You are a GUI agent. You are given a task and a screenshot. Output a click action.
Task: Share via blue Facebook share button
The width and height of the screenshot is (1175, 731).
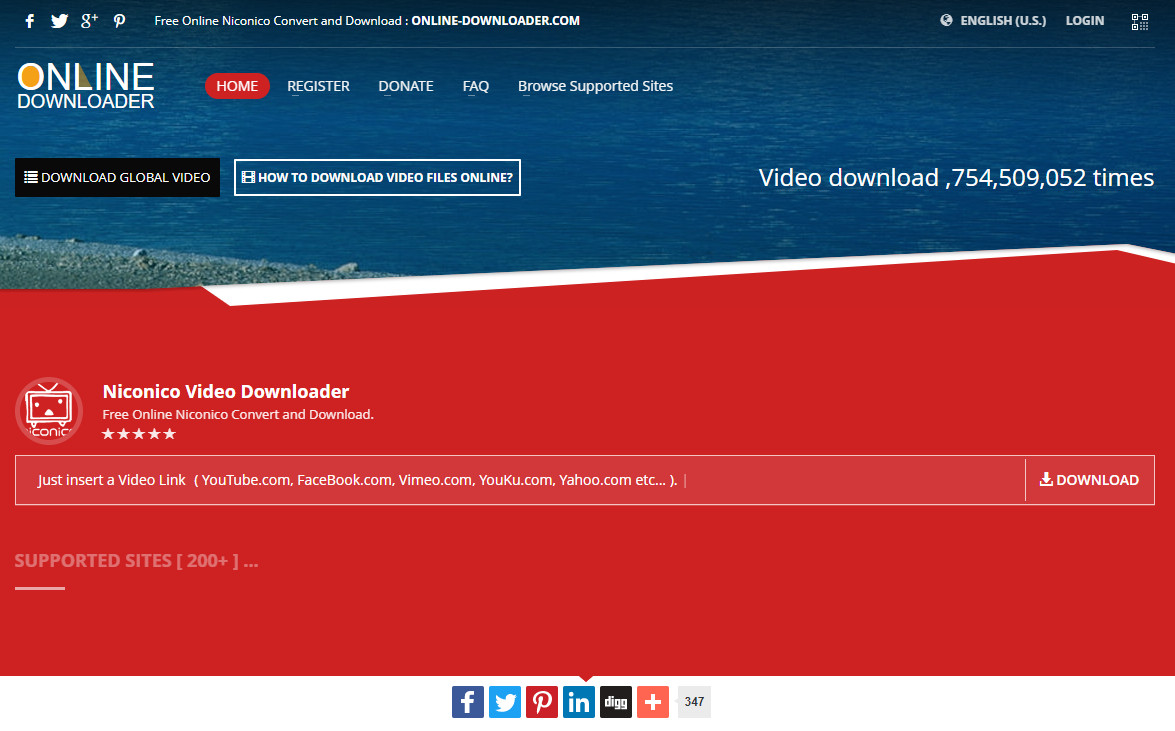point(468,702)
